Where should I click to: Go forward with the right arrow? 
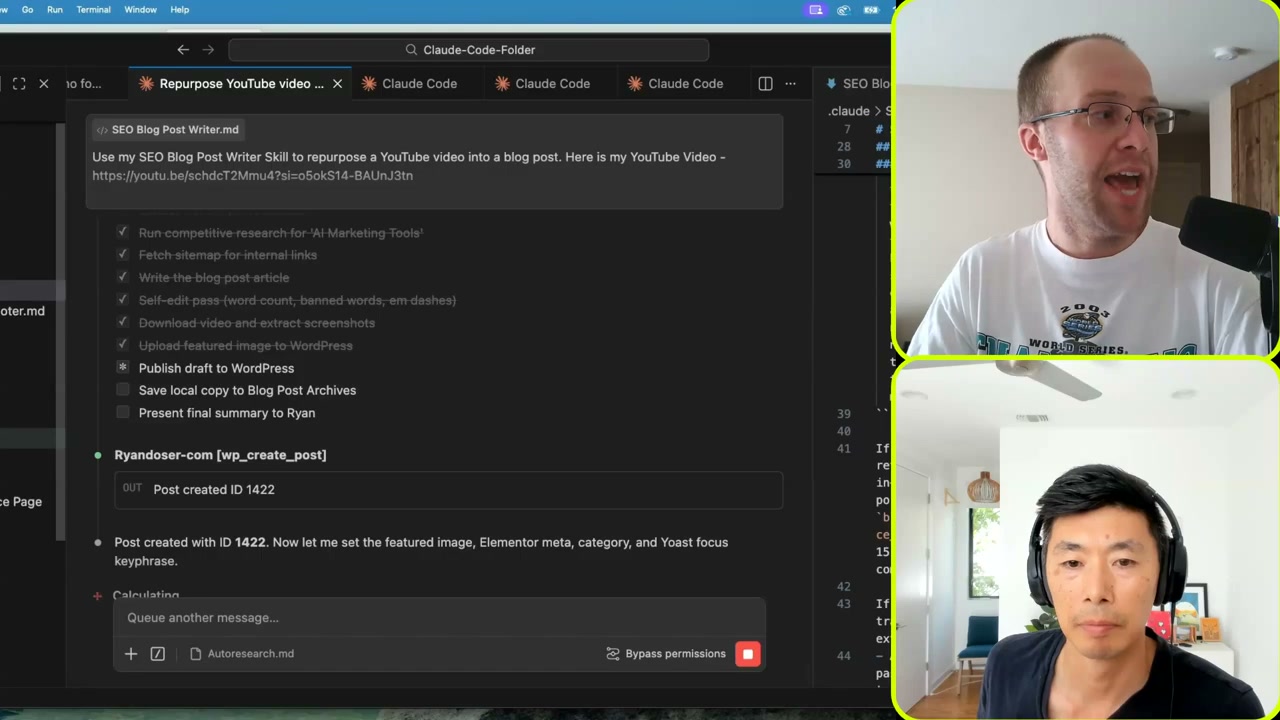(208, 50)
